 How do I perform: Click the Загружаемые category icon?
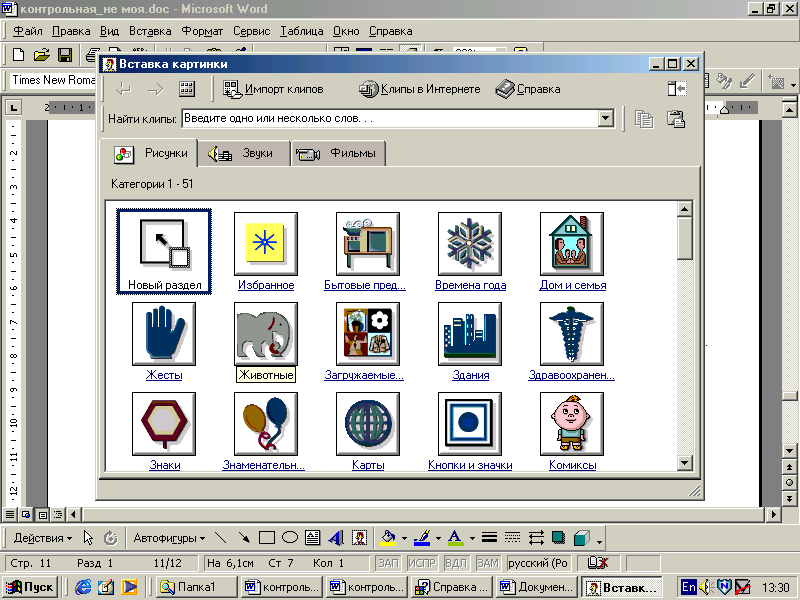368,334
